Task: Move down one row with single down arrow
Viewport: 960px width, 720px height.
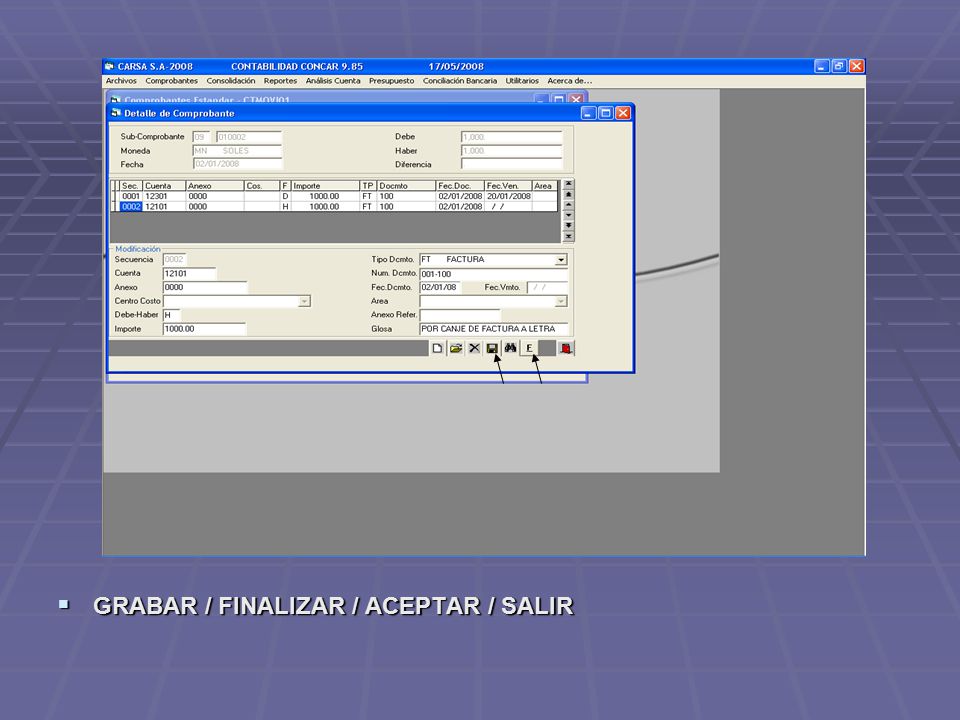Action: tap(568, 215)
